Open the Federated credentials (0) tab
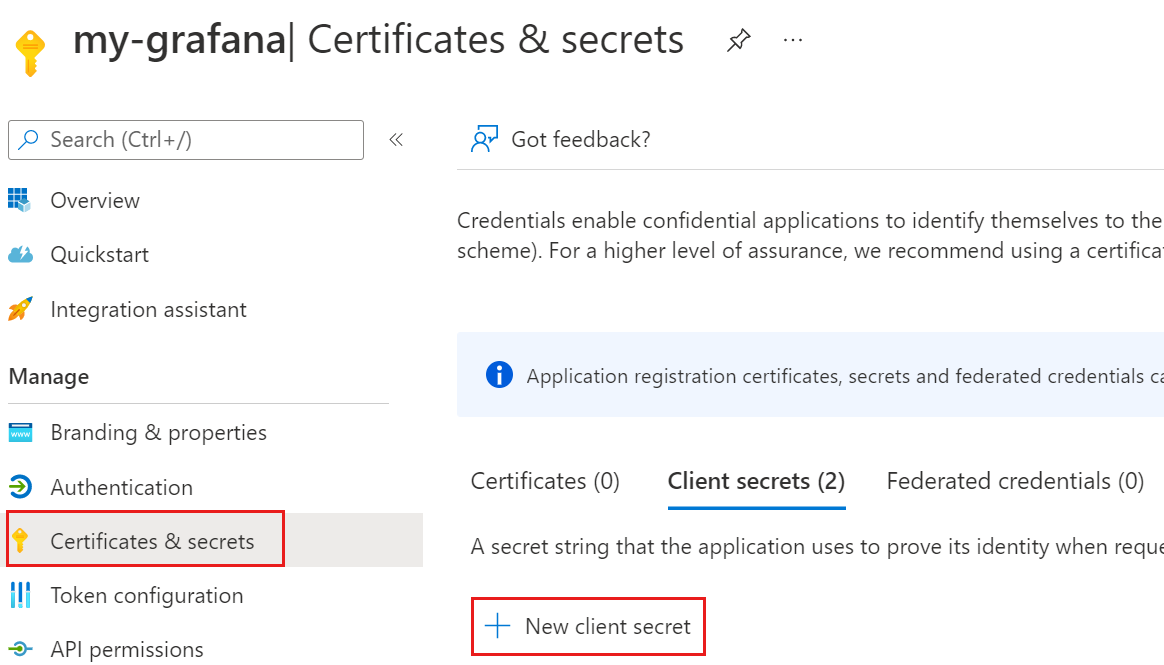The height and width of the screenshot is (665, 1164). pos(1015,481)
